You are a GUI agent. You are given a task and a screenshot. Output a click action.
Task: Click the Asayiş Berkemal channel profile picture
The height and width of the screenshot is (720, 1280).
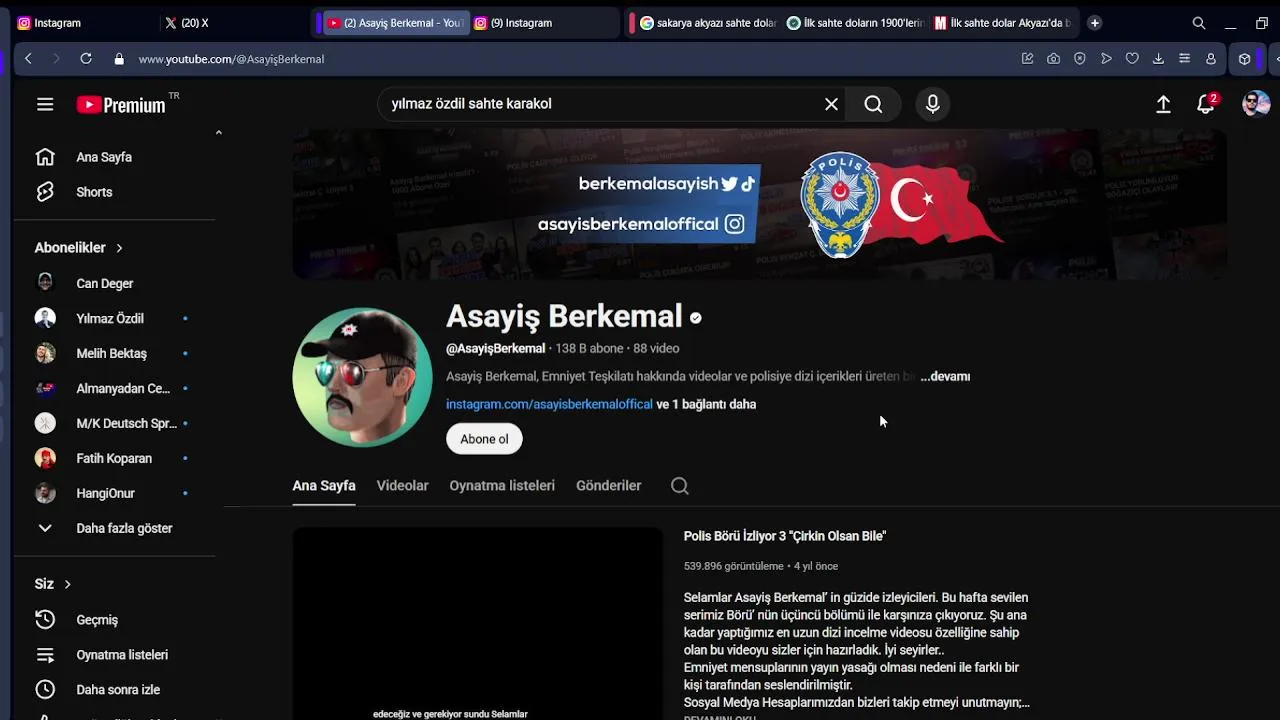coord(362,376)
